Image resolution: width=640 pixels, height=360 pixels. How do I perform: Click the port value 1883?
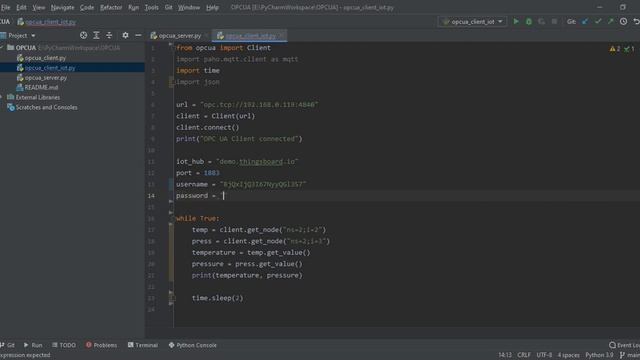(x=211, y=173)
